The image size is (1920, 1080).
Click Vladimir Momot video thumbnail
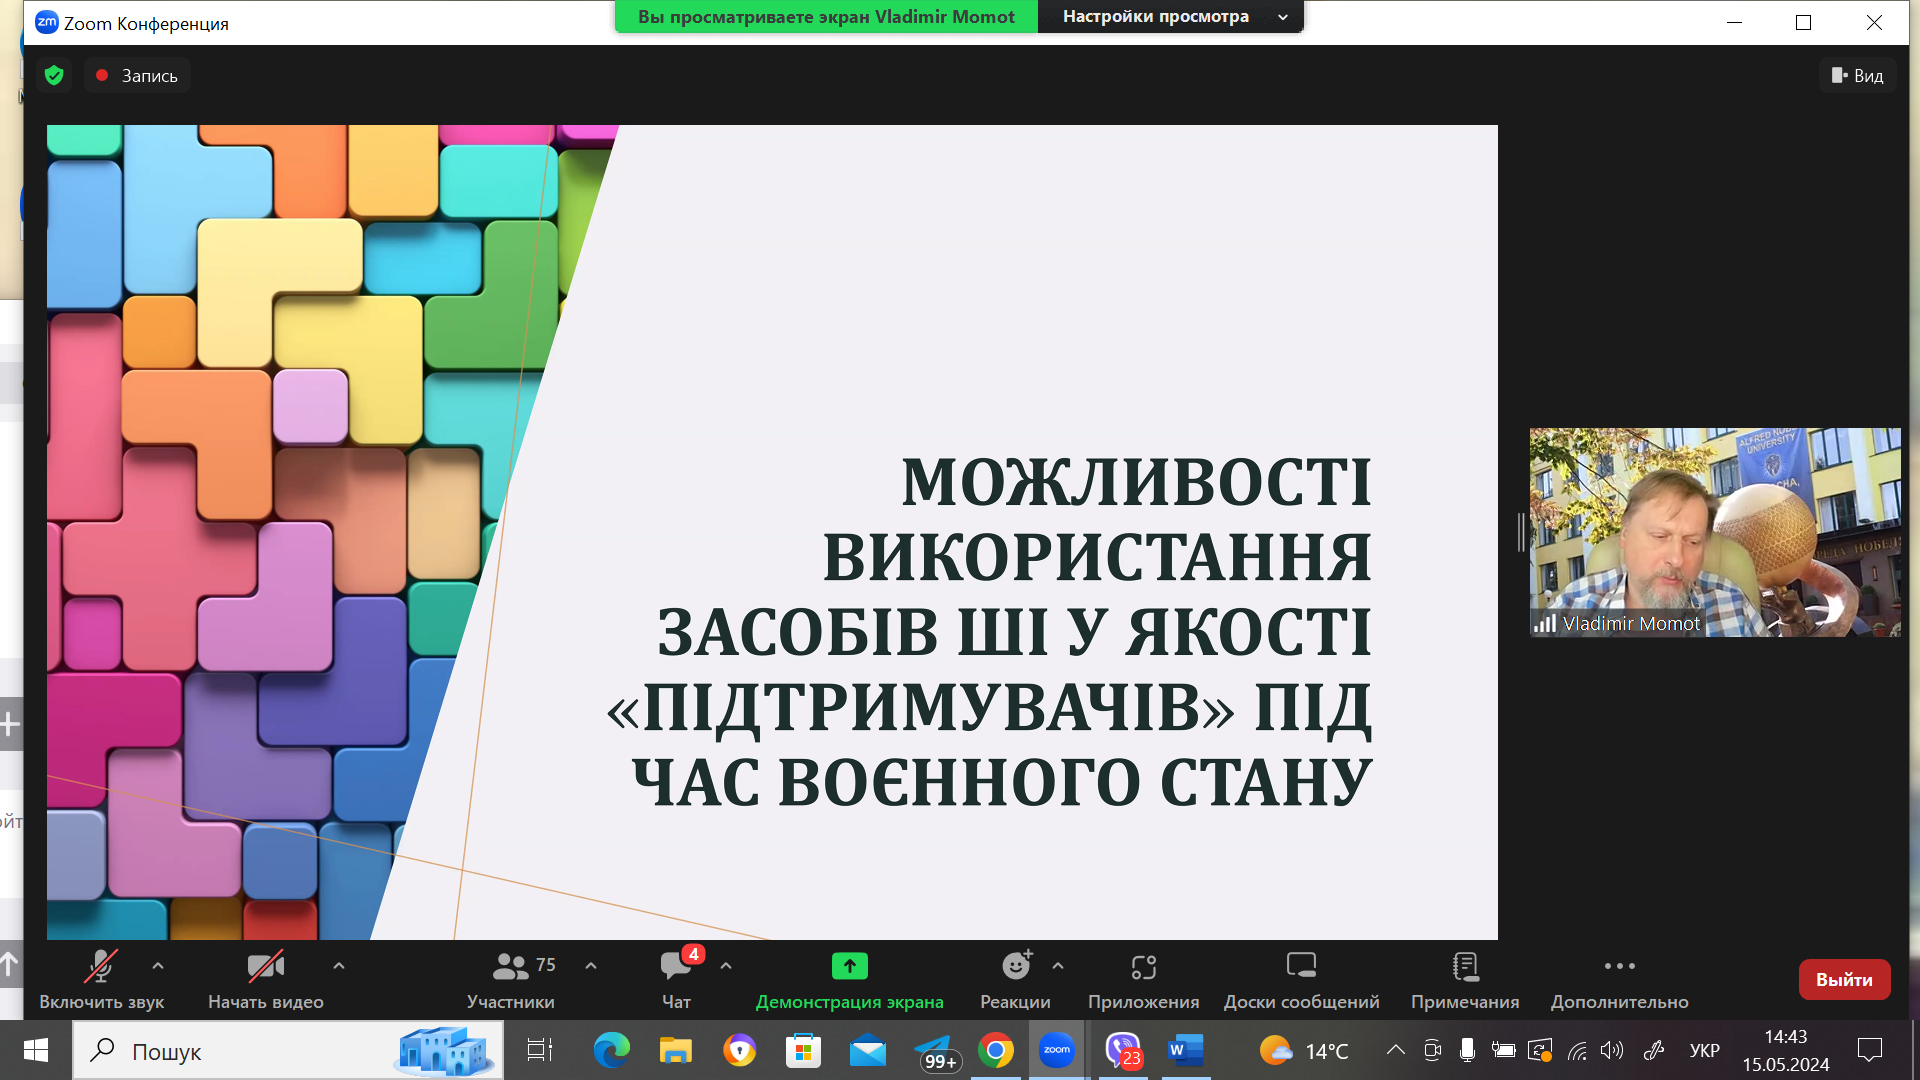(x=1715, y=532)
